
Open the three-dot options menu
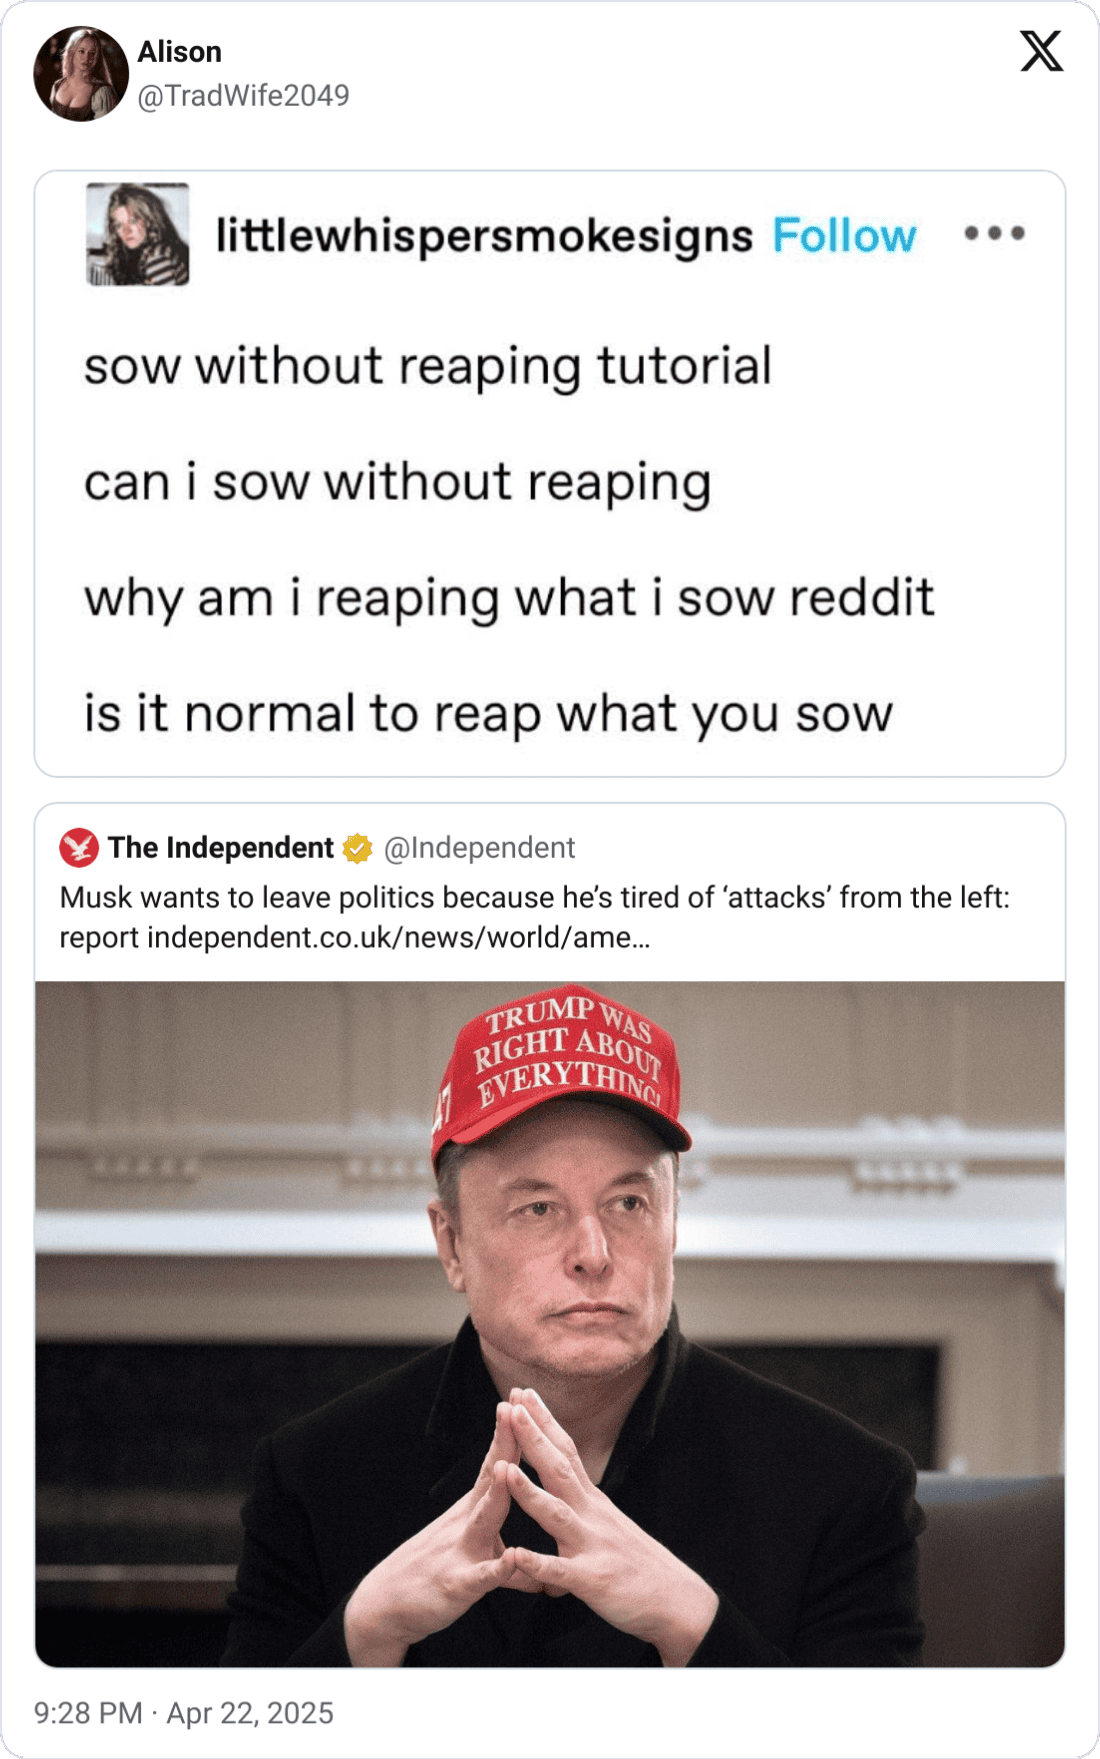pyautogui.click(x=994, y=233)
